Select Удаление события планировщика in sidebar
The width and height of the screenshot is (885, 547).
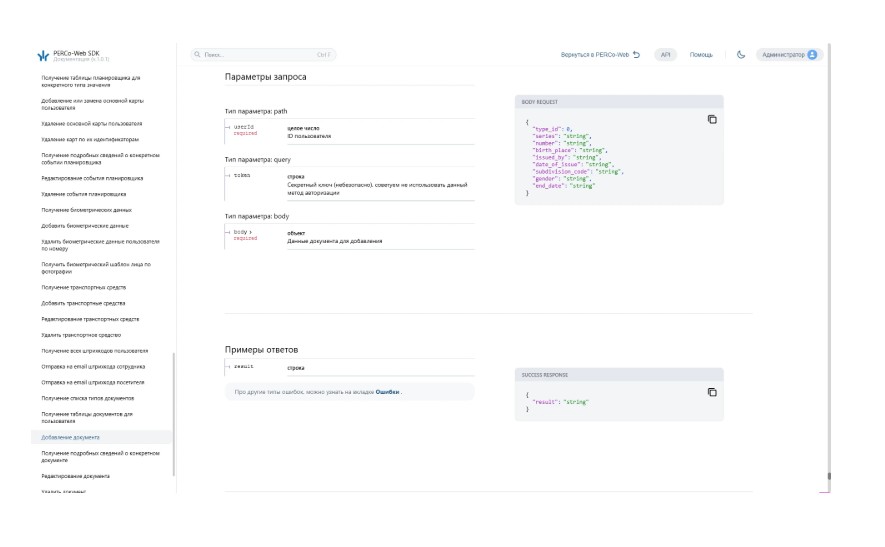point(83,193)
